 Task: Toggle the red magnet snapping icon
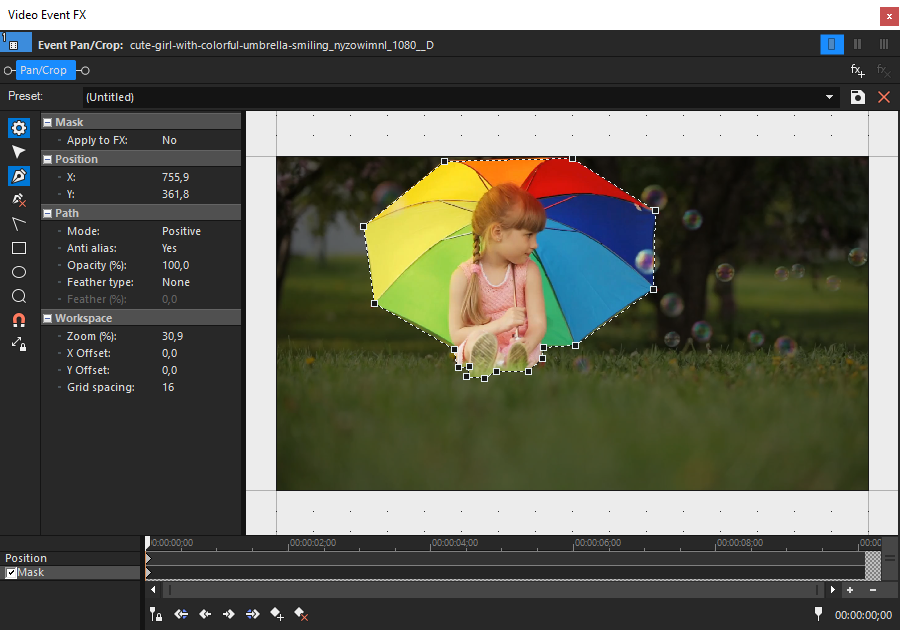tap(19, 320)
